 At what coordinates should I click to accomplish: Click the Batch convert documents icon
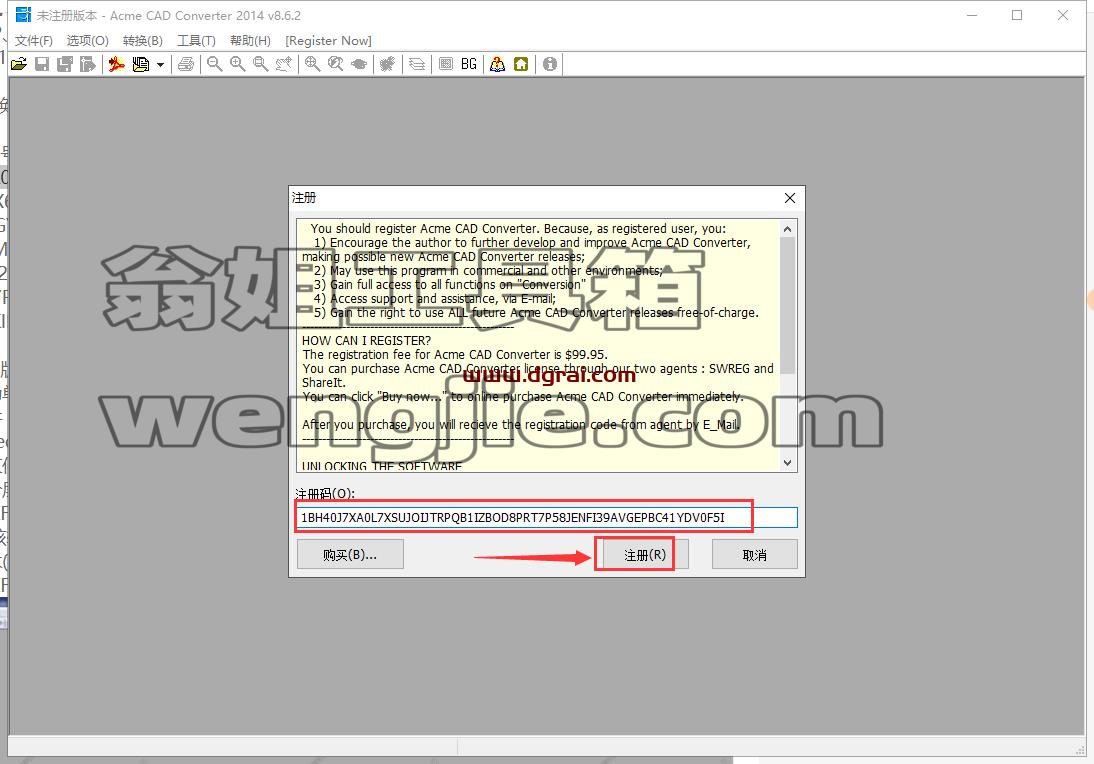tap(140, 64)
